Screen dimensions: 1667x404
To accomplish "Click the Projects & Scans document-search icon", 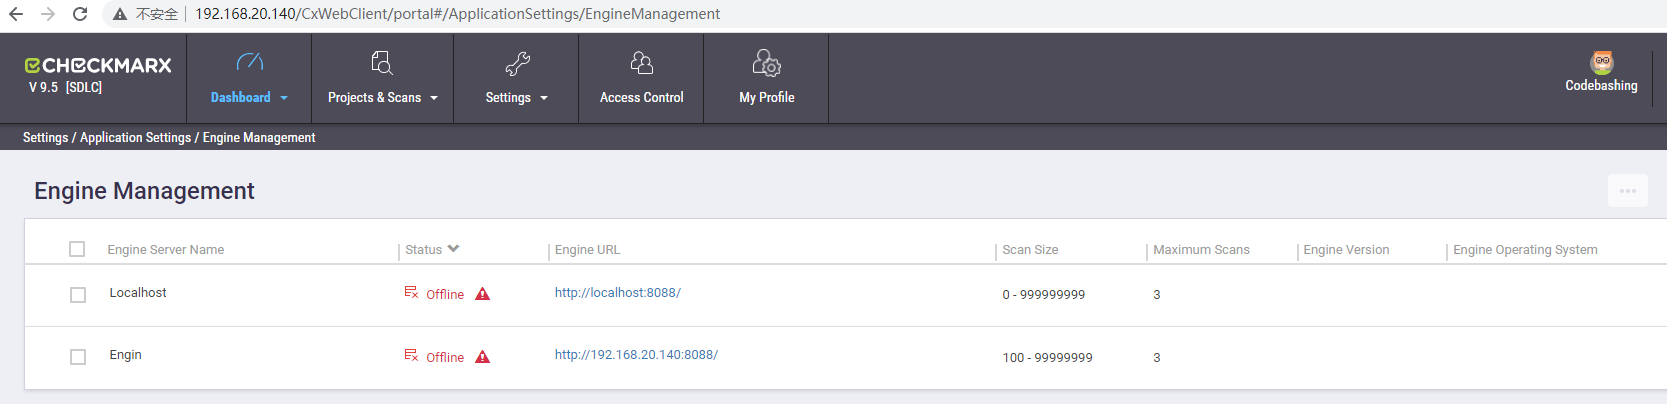I will [x=382, y=63].
